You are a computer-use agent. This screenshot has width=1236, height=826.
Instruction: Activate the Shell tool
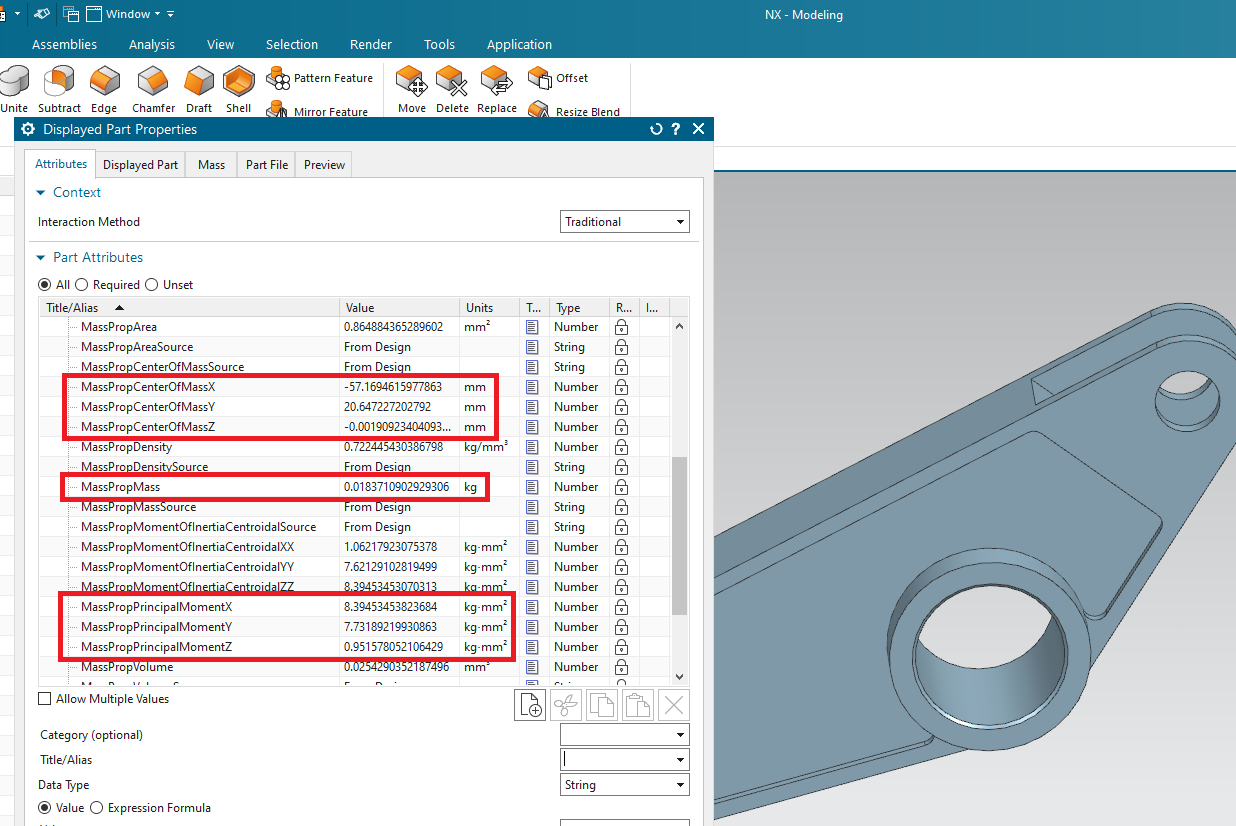[238, 89]
